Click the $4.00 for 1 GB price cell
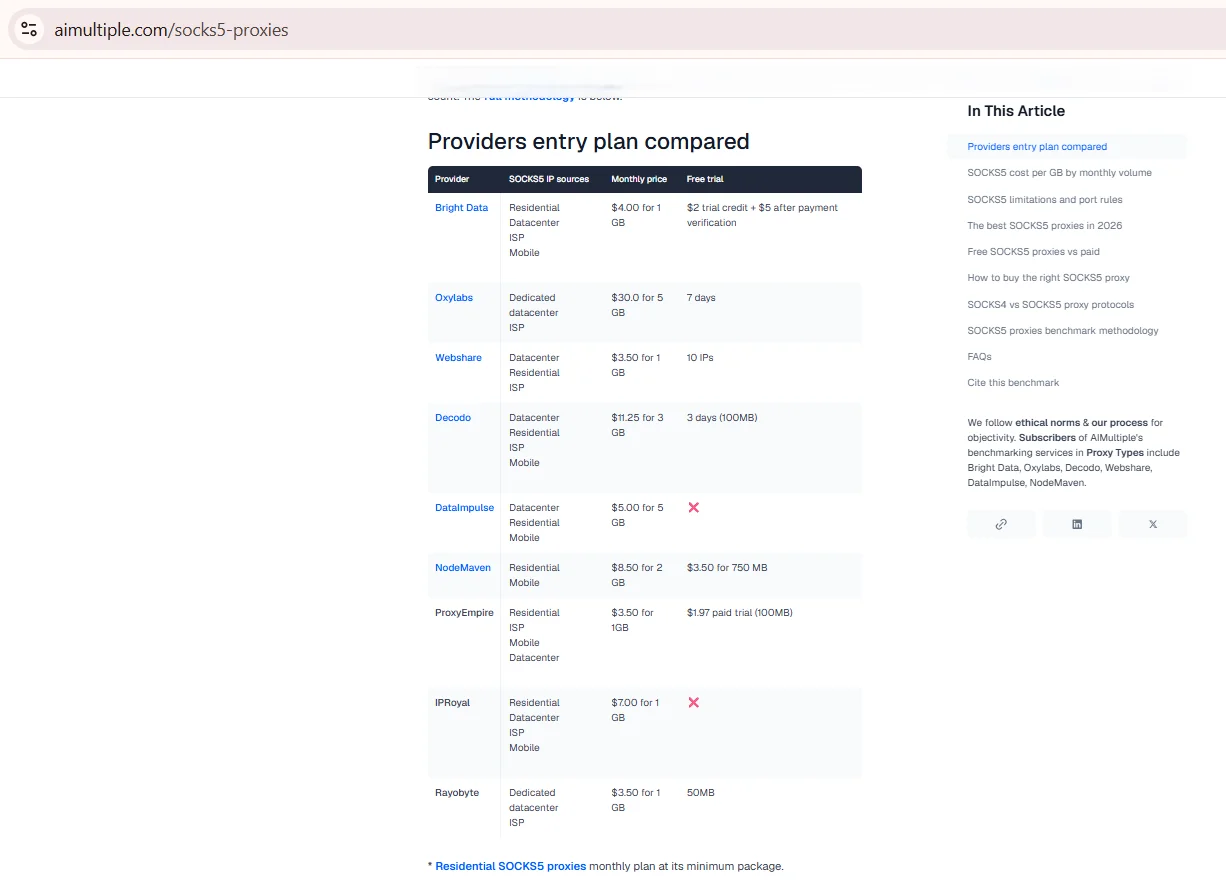 636,215
